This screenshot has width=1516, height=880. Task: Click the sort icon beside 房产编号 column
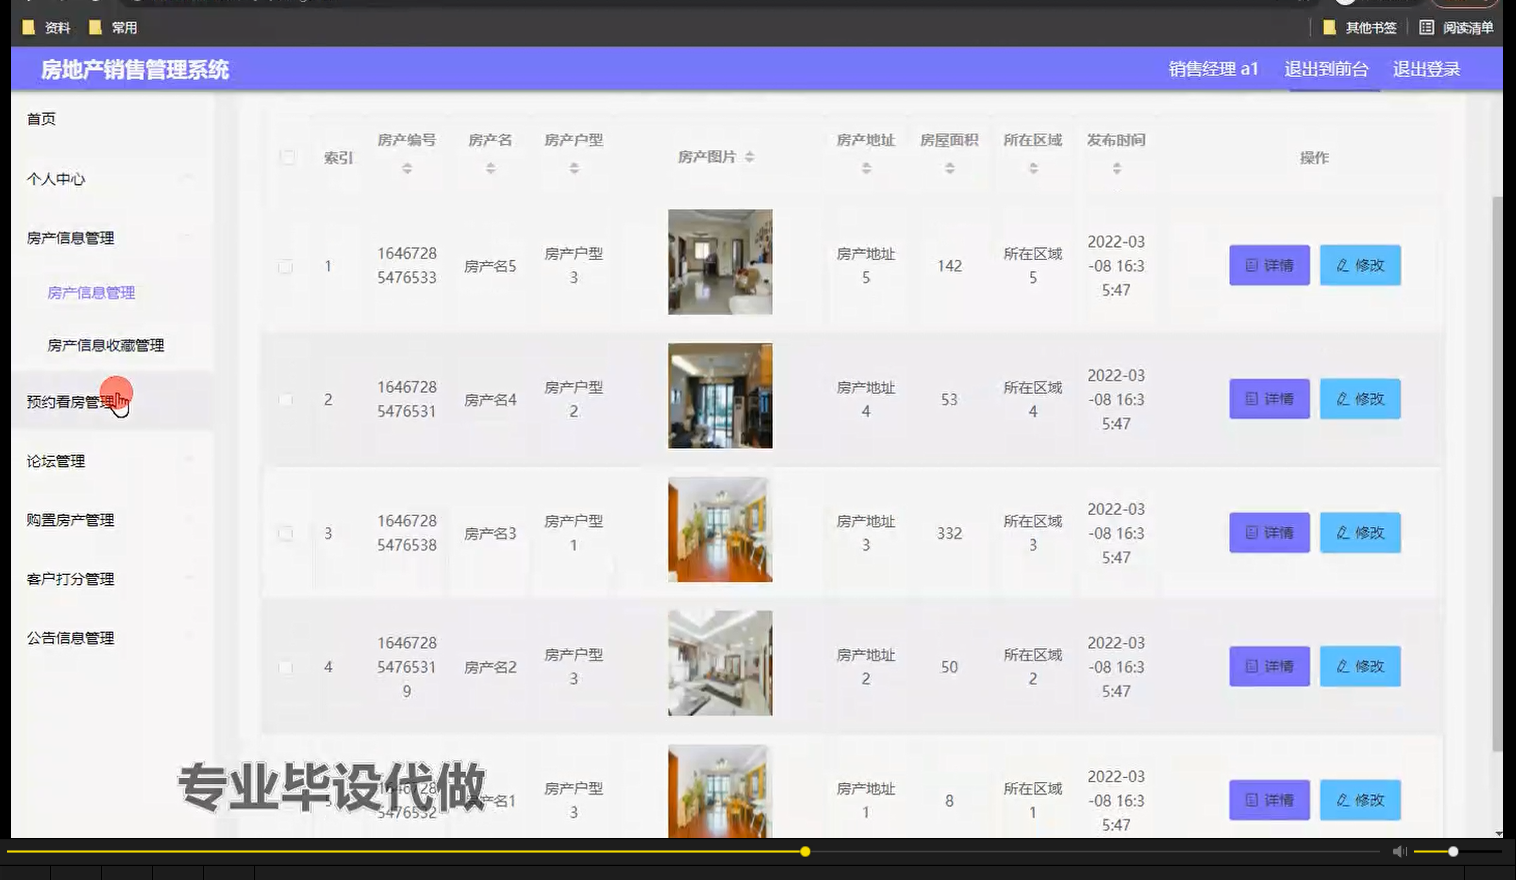click(406, 170)
